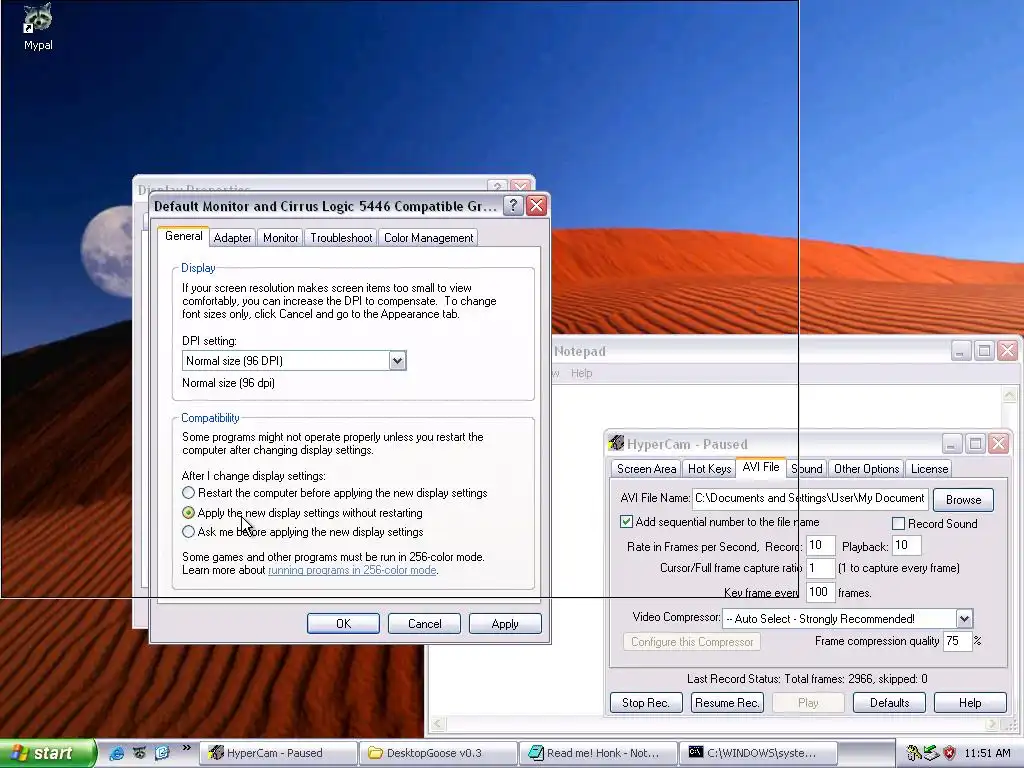The width and height of the screenshot is (1024, 768).
Task: Click the HyperCam title bar icon
Action: (x=616, y=443)
